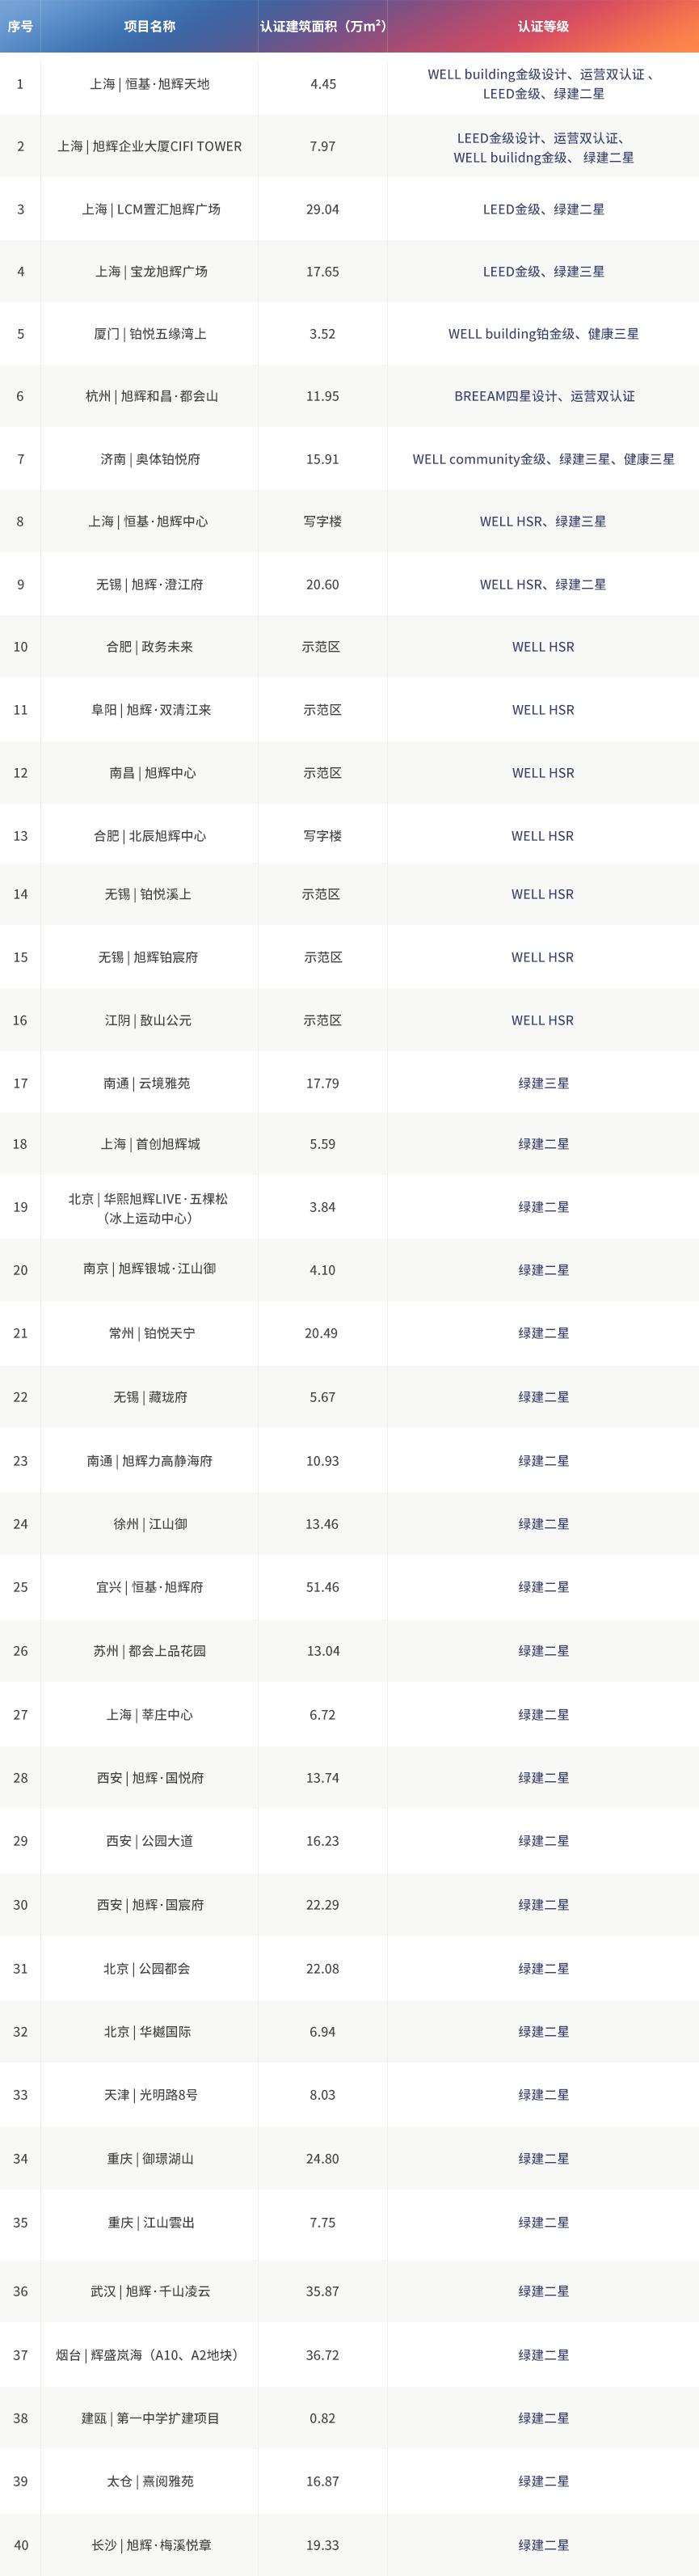Select the "项目名称" column header
The height and width of the screenshot is (2576, 699).
149,26
